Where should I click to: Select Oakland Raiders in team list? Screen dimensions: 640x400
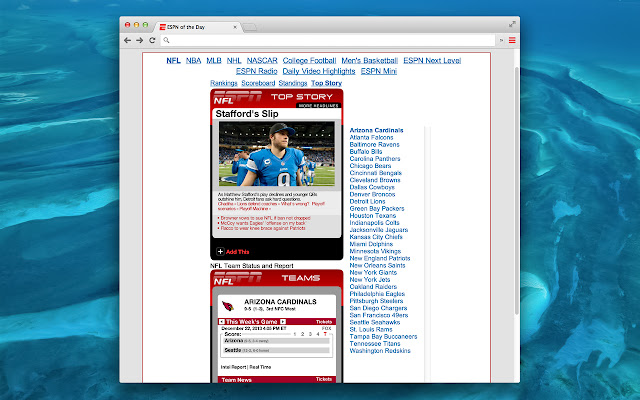(373, 287)
